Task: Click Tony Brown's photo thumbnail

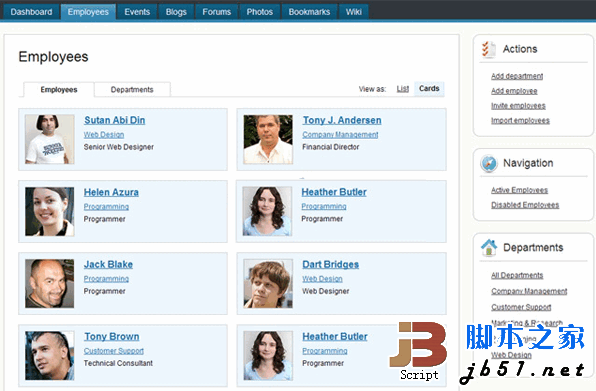Action: pyautogui.click(x=50, y=356)
